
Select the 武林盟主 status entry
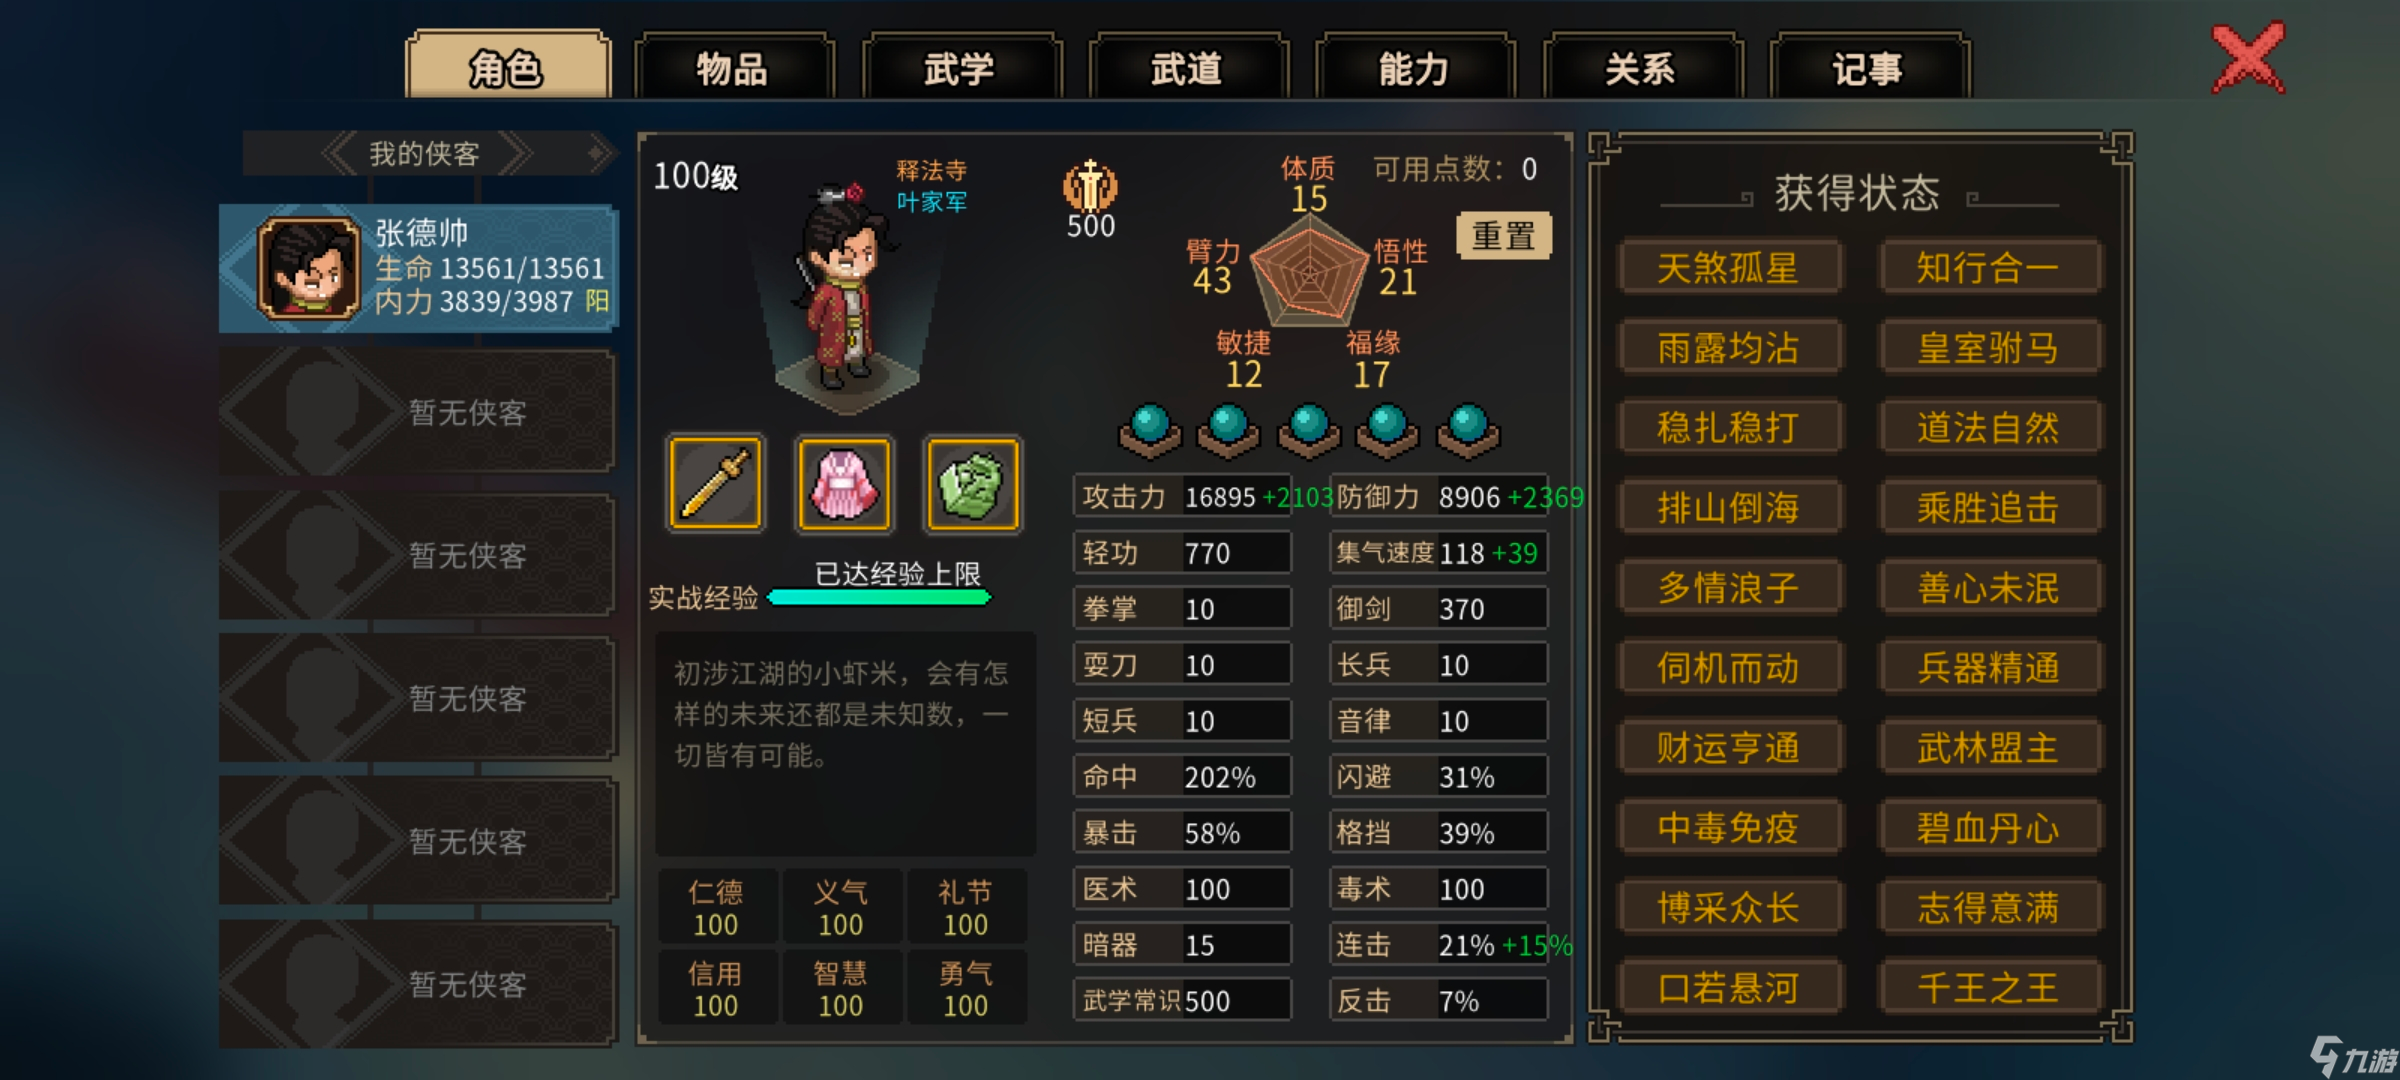tap(1989, 748)
